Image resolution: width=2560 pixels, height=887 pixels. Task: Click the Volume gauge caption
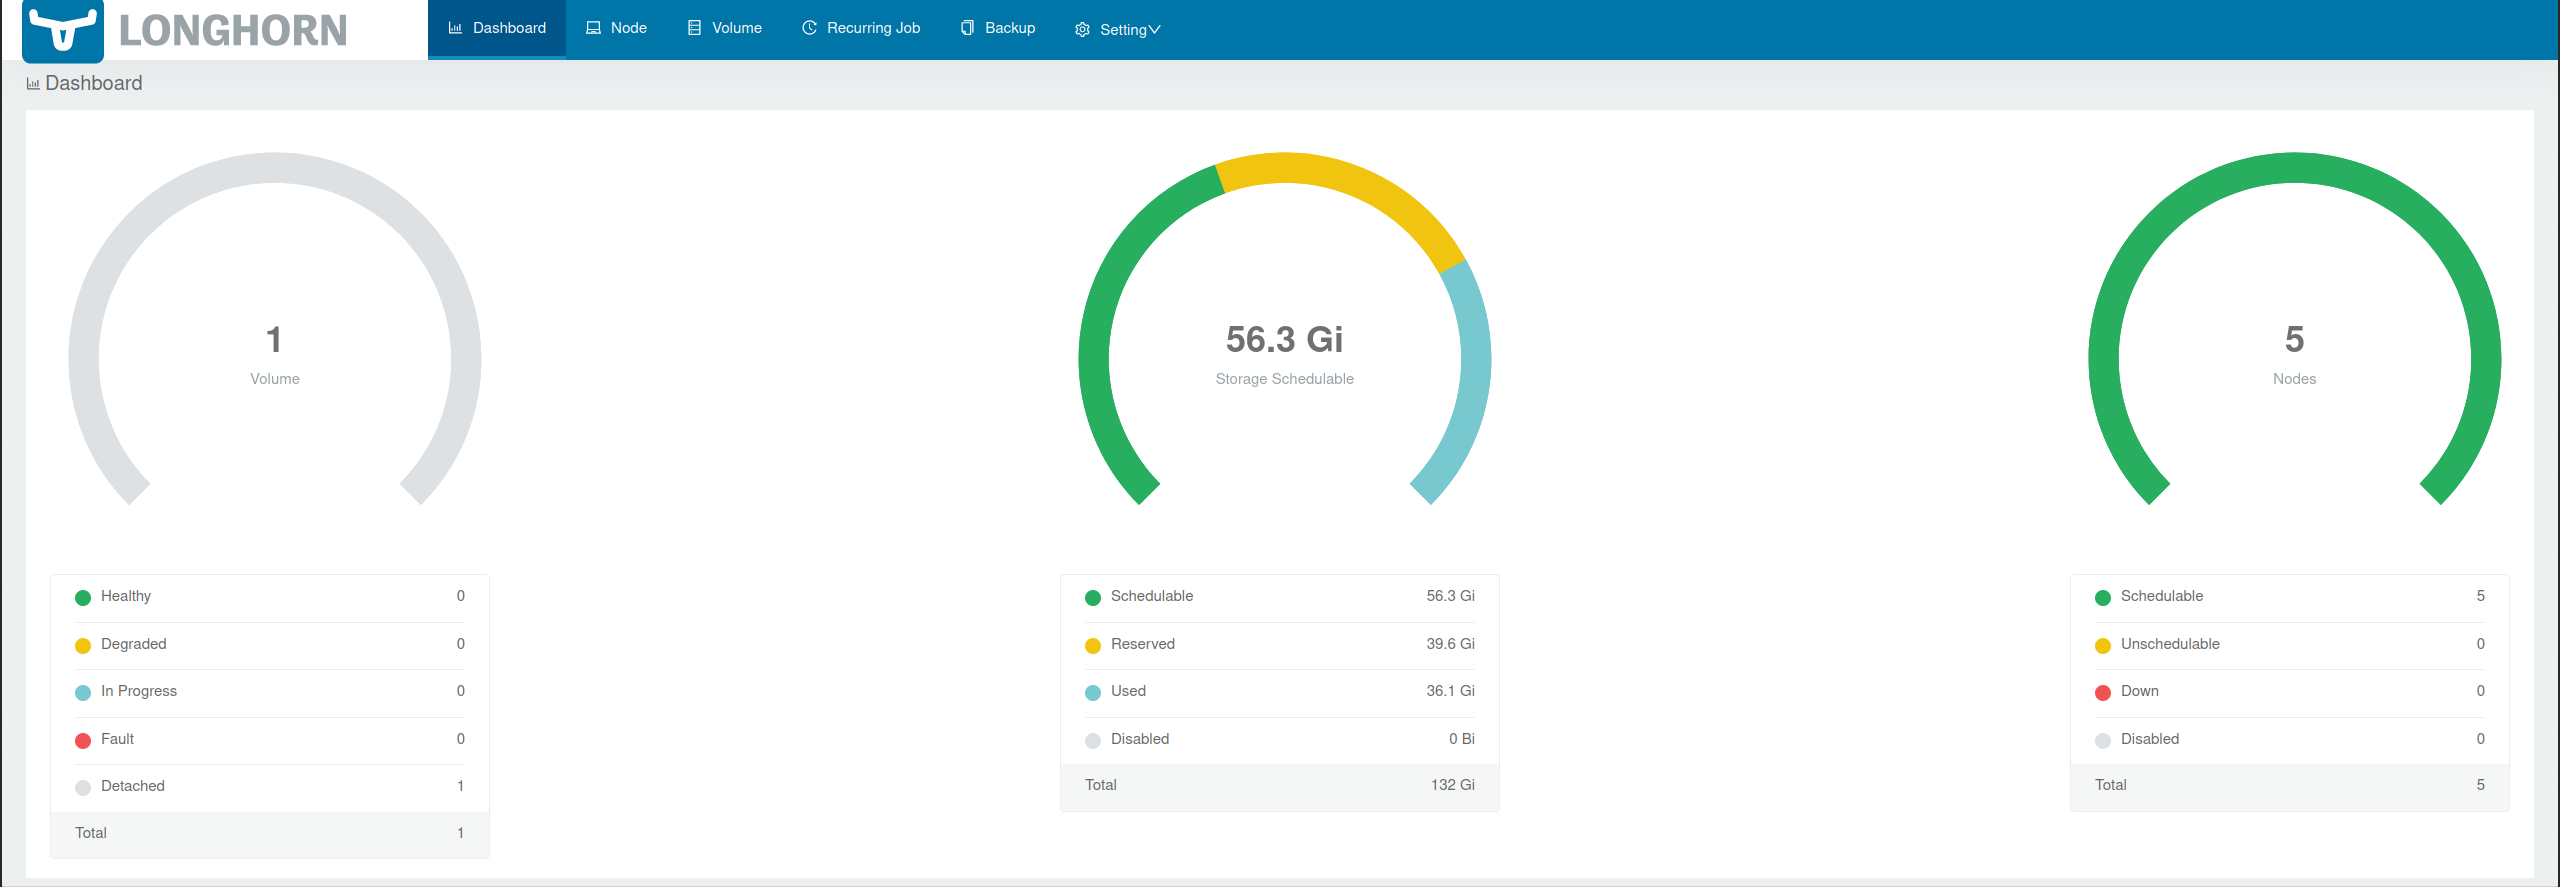point(275,379)
